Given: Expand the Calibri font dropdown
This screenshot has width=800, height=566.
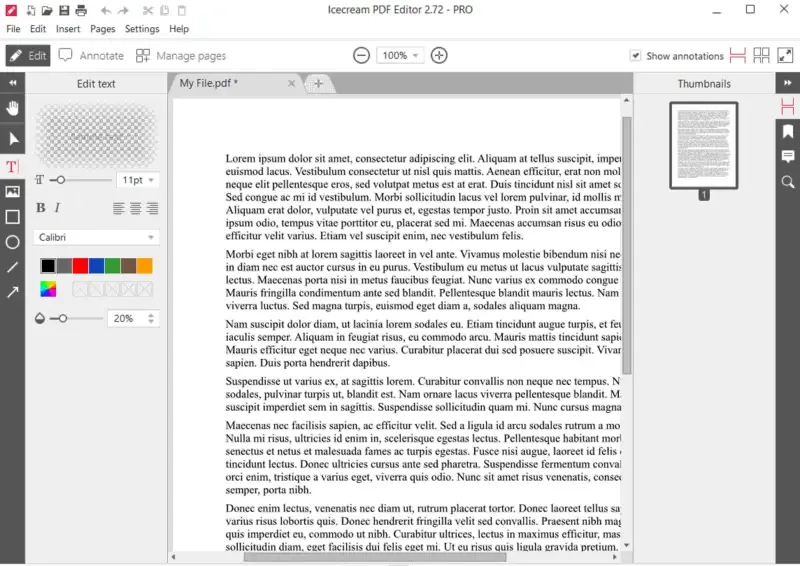Looking at the screenshot, I should point(96,237).
